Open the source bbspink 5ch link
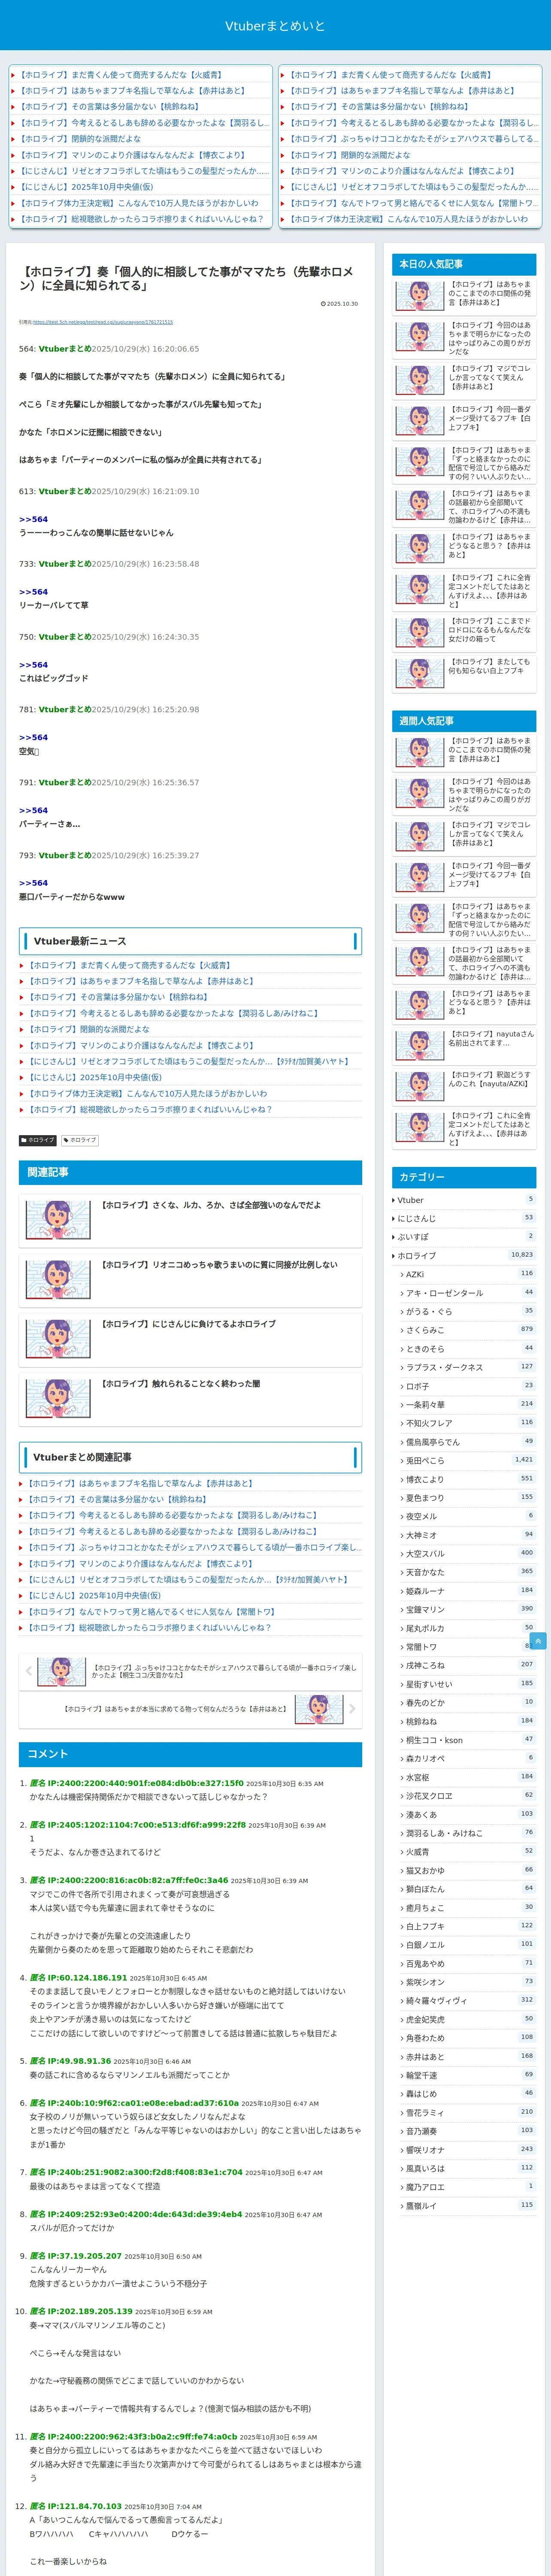Viewport: 551px width, 2576px height. tap(103, 322)
